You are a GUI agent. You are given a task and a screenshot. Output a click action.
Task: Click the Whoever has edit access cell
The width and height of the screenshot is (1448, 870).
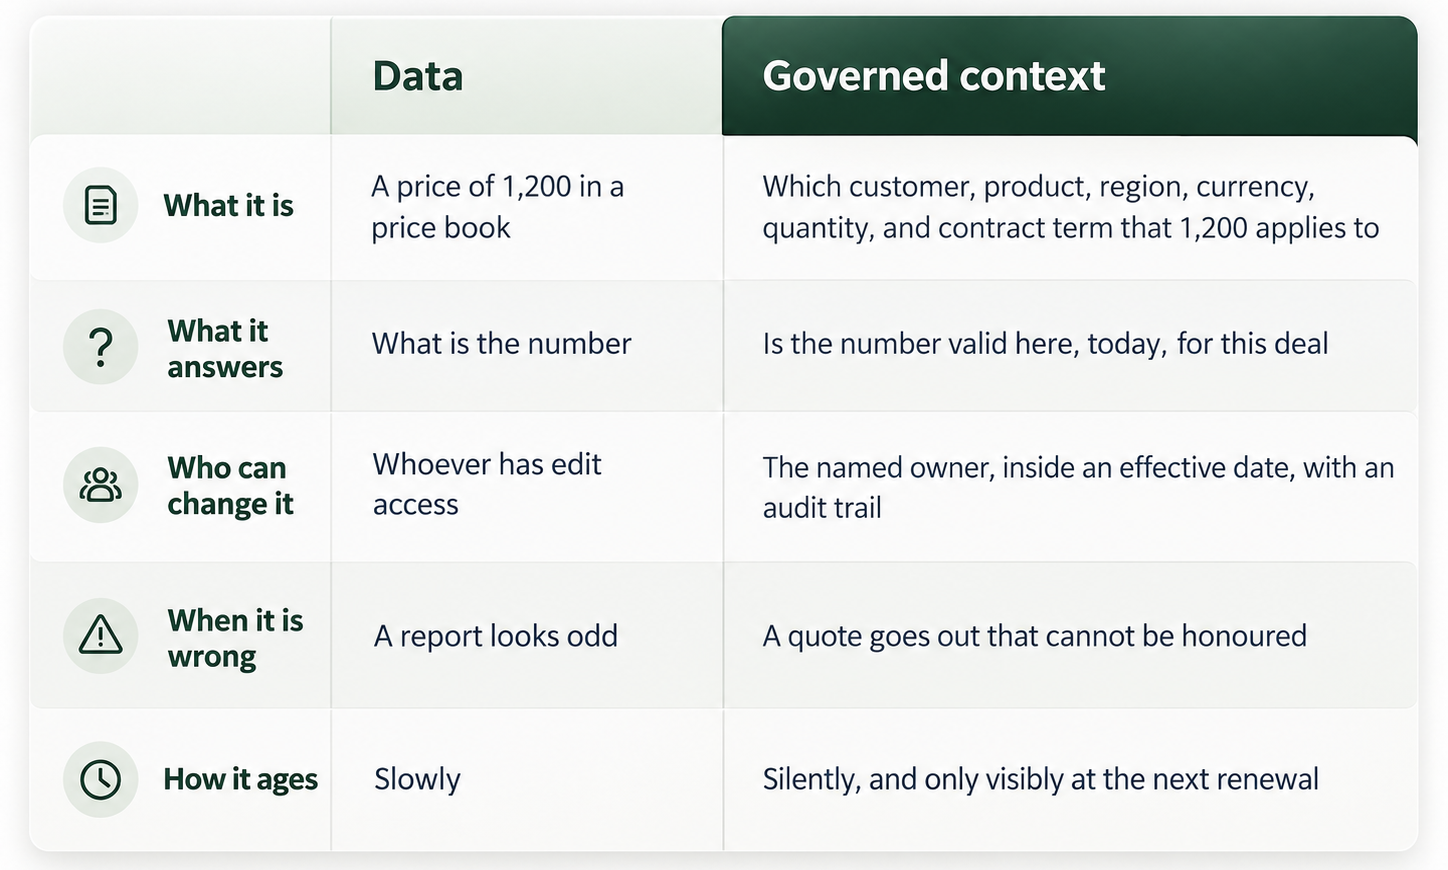(487, 484)
